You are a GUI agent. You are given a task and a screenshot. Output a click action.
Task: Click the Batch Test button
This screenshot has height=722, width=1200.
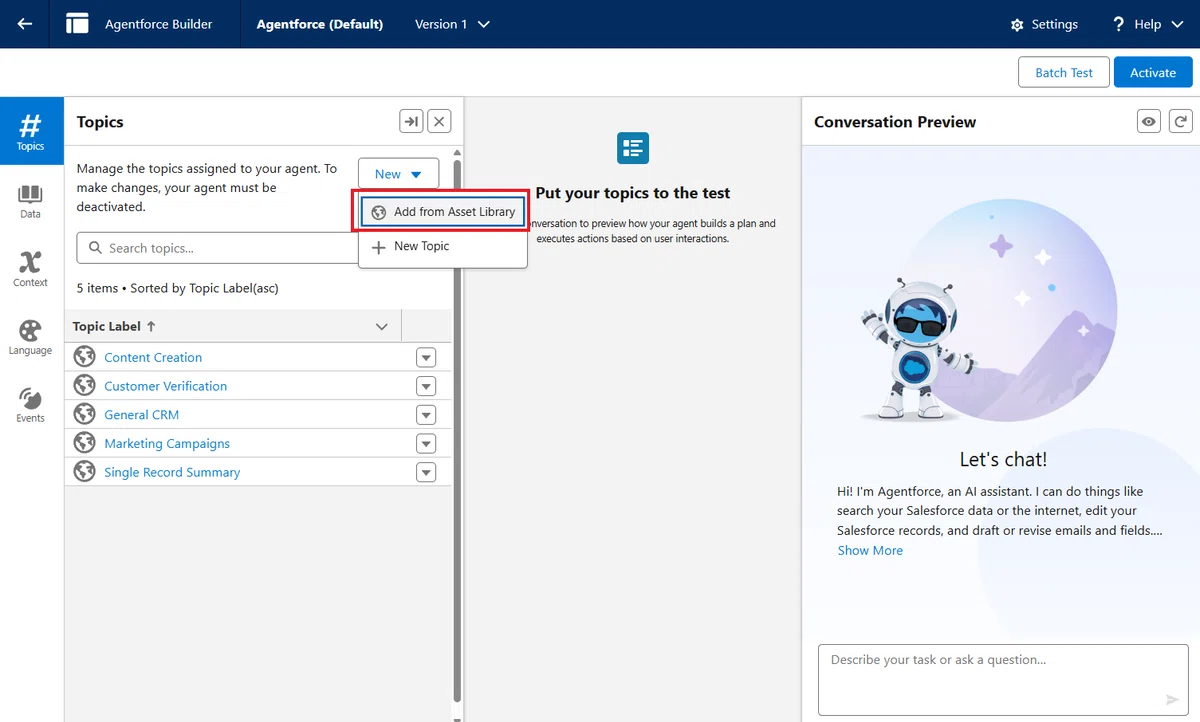[x=1064, y=72]
